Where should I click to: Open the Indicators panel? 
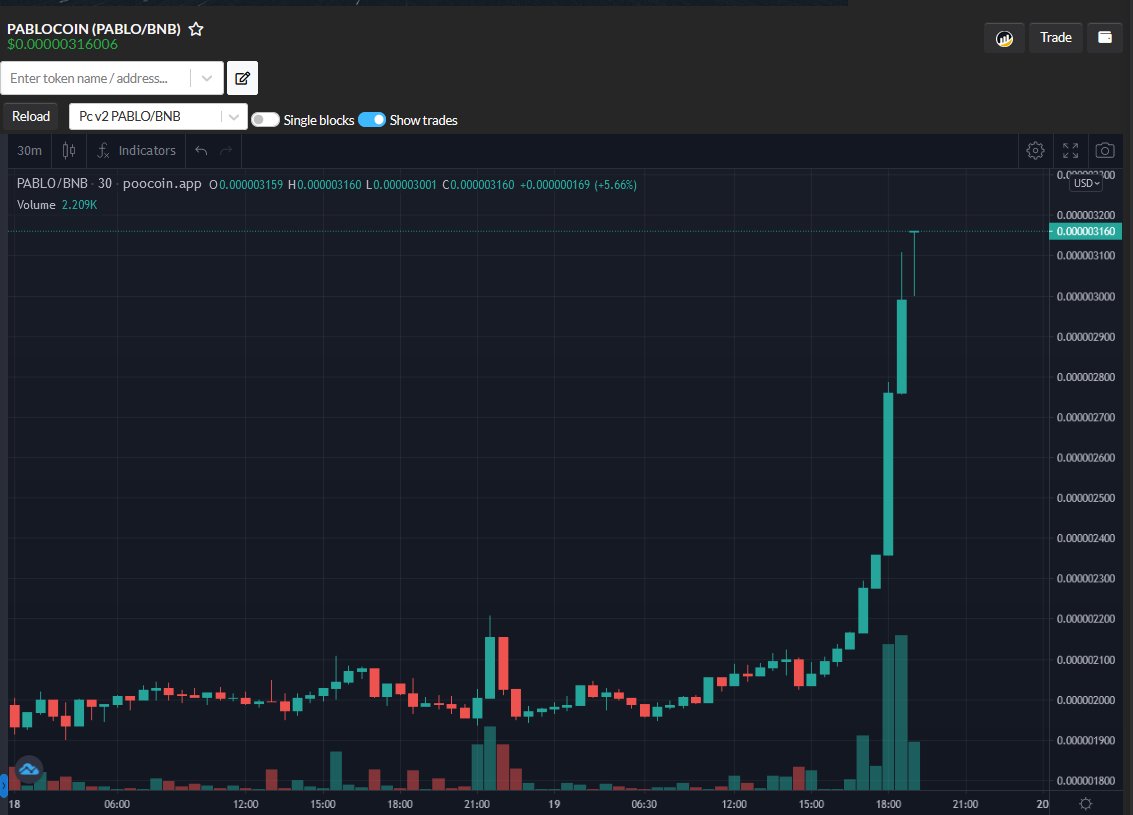[x=136, y=150]
